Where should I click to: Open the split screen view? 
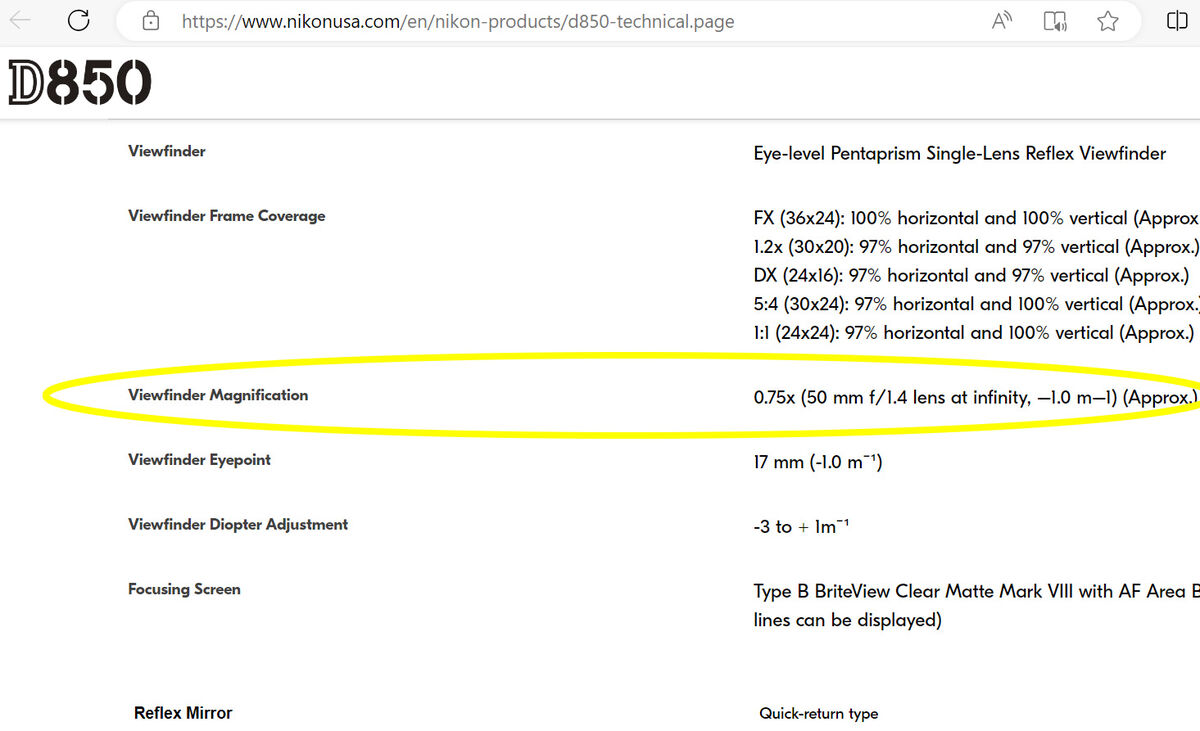pyautogui.click(x=1178, y=21)
